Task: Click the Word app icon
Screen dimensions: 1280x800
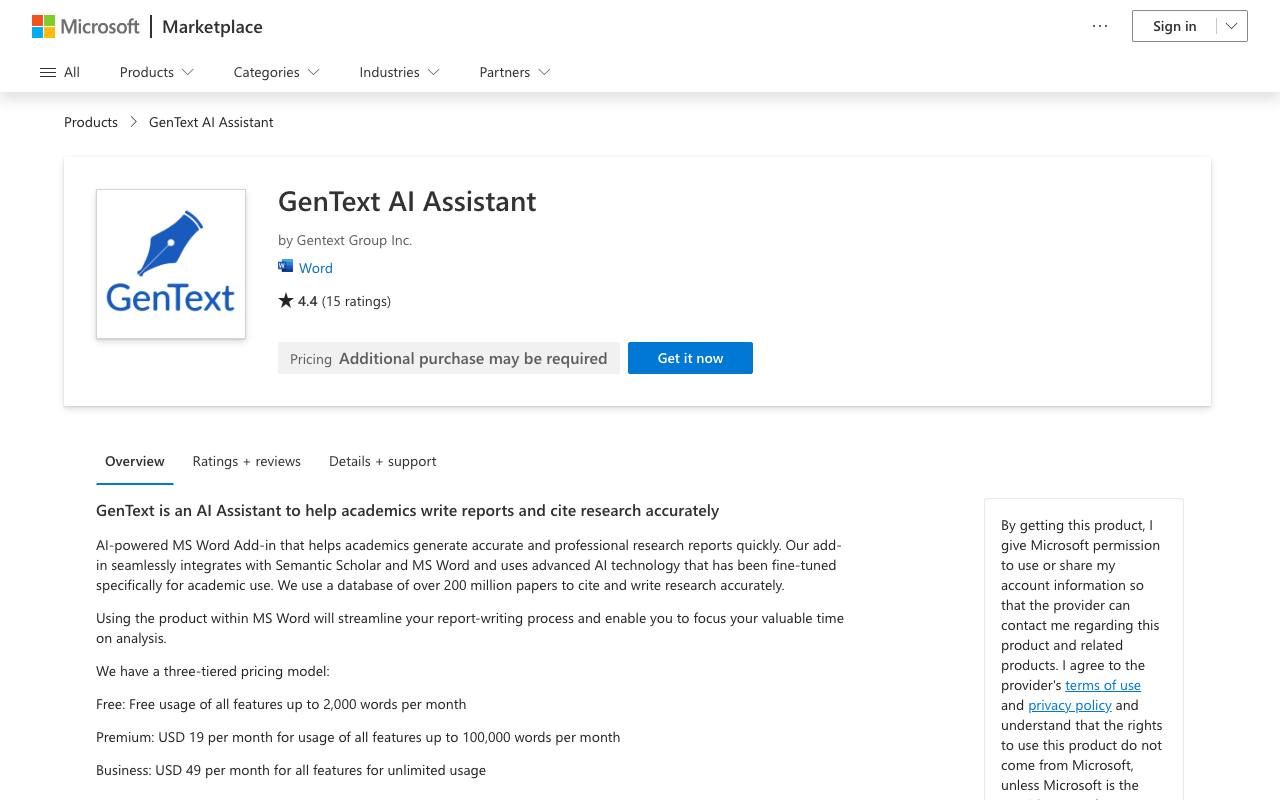Action: (x=285, y=266)
